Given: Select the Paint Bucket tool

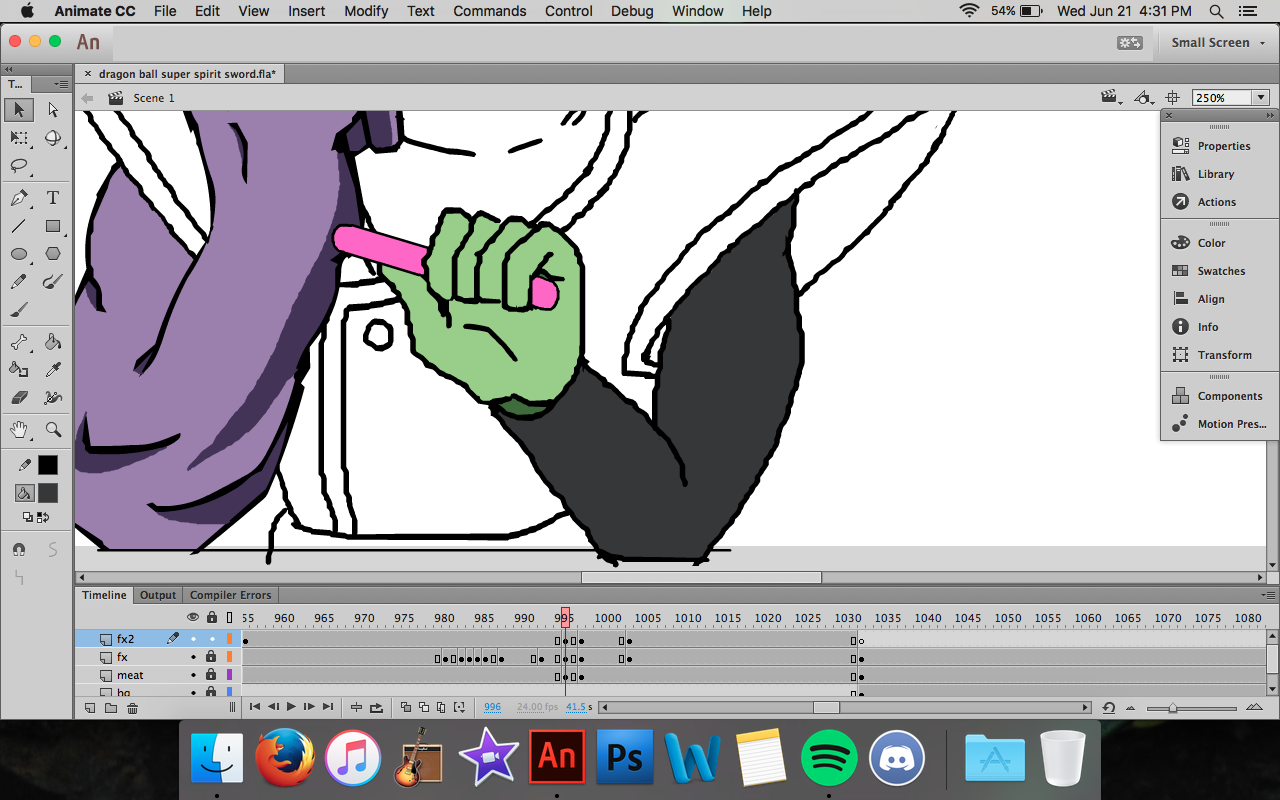Looking at the screenshot, I should pos(53,342).
